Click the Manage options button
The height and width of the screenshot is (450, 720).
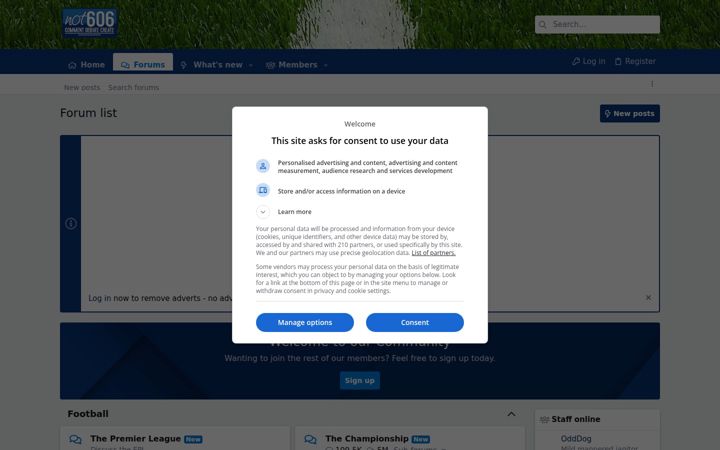pyautogui.click(x=305, y=322)
